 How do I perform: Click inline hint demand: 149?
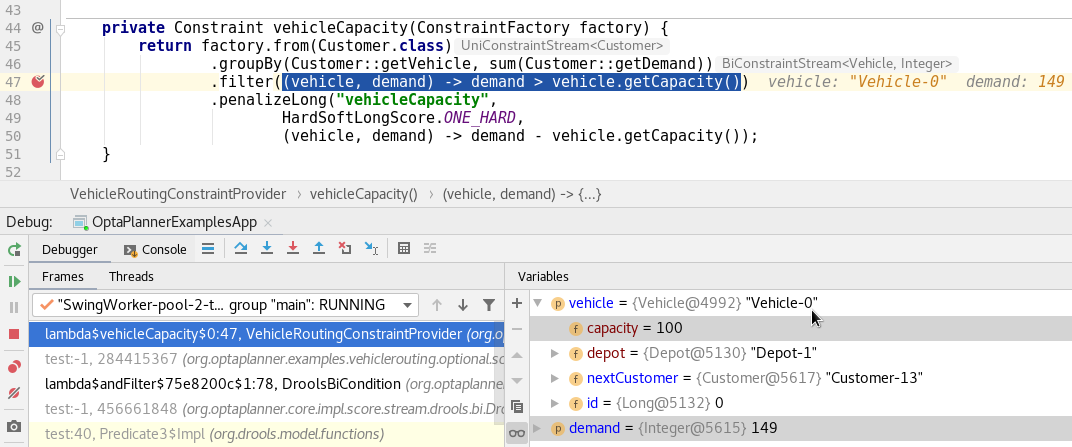pos(1015,82)
